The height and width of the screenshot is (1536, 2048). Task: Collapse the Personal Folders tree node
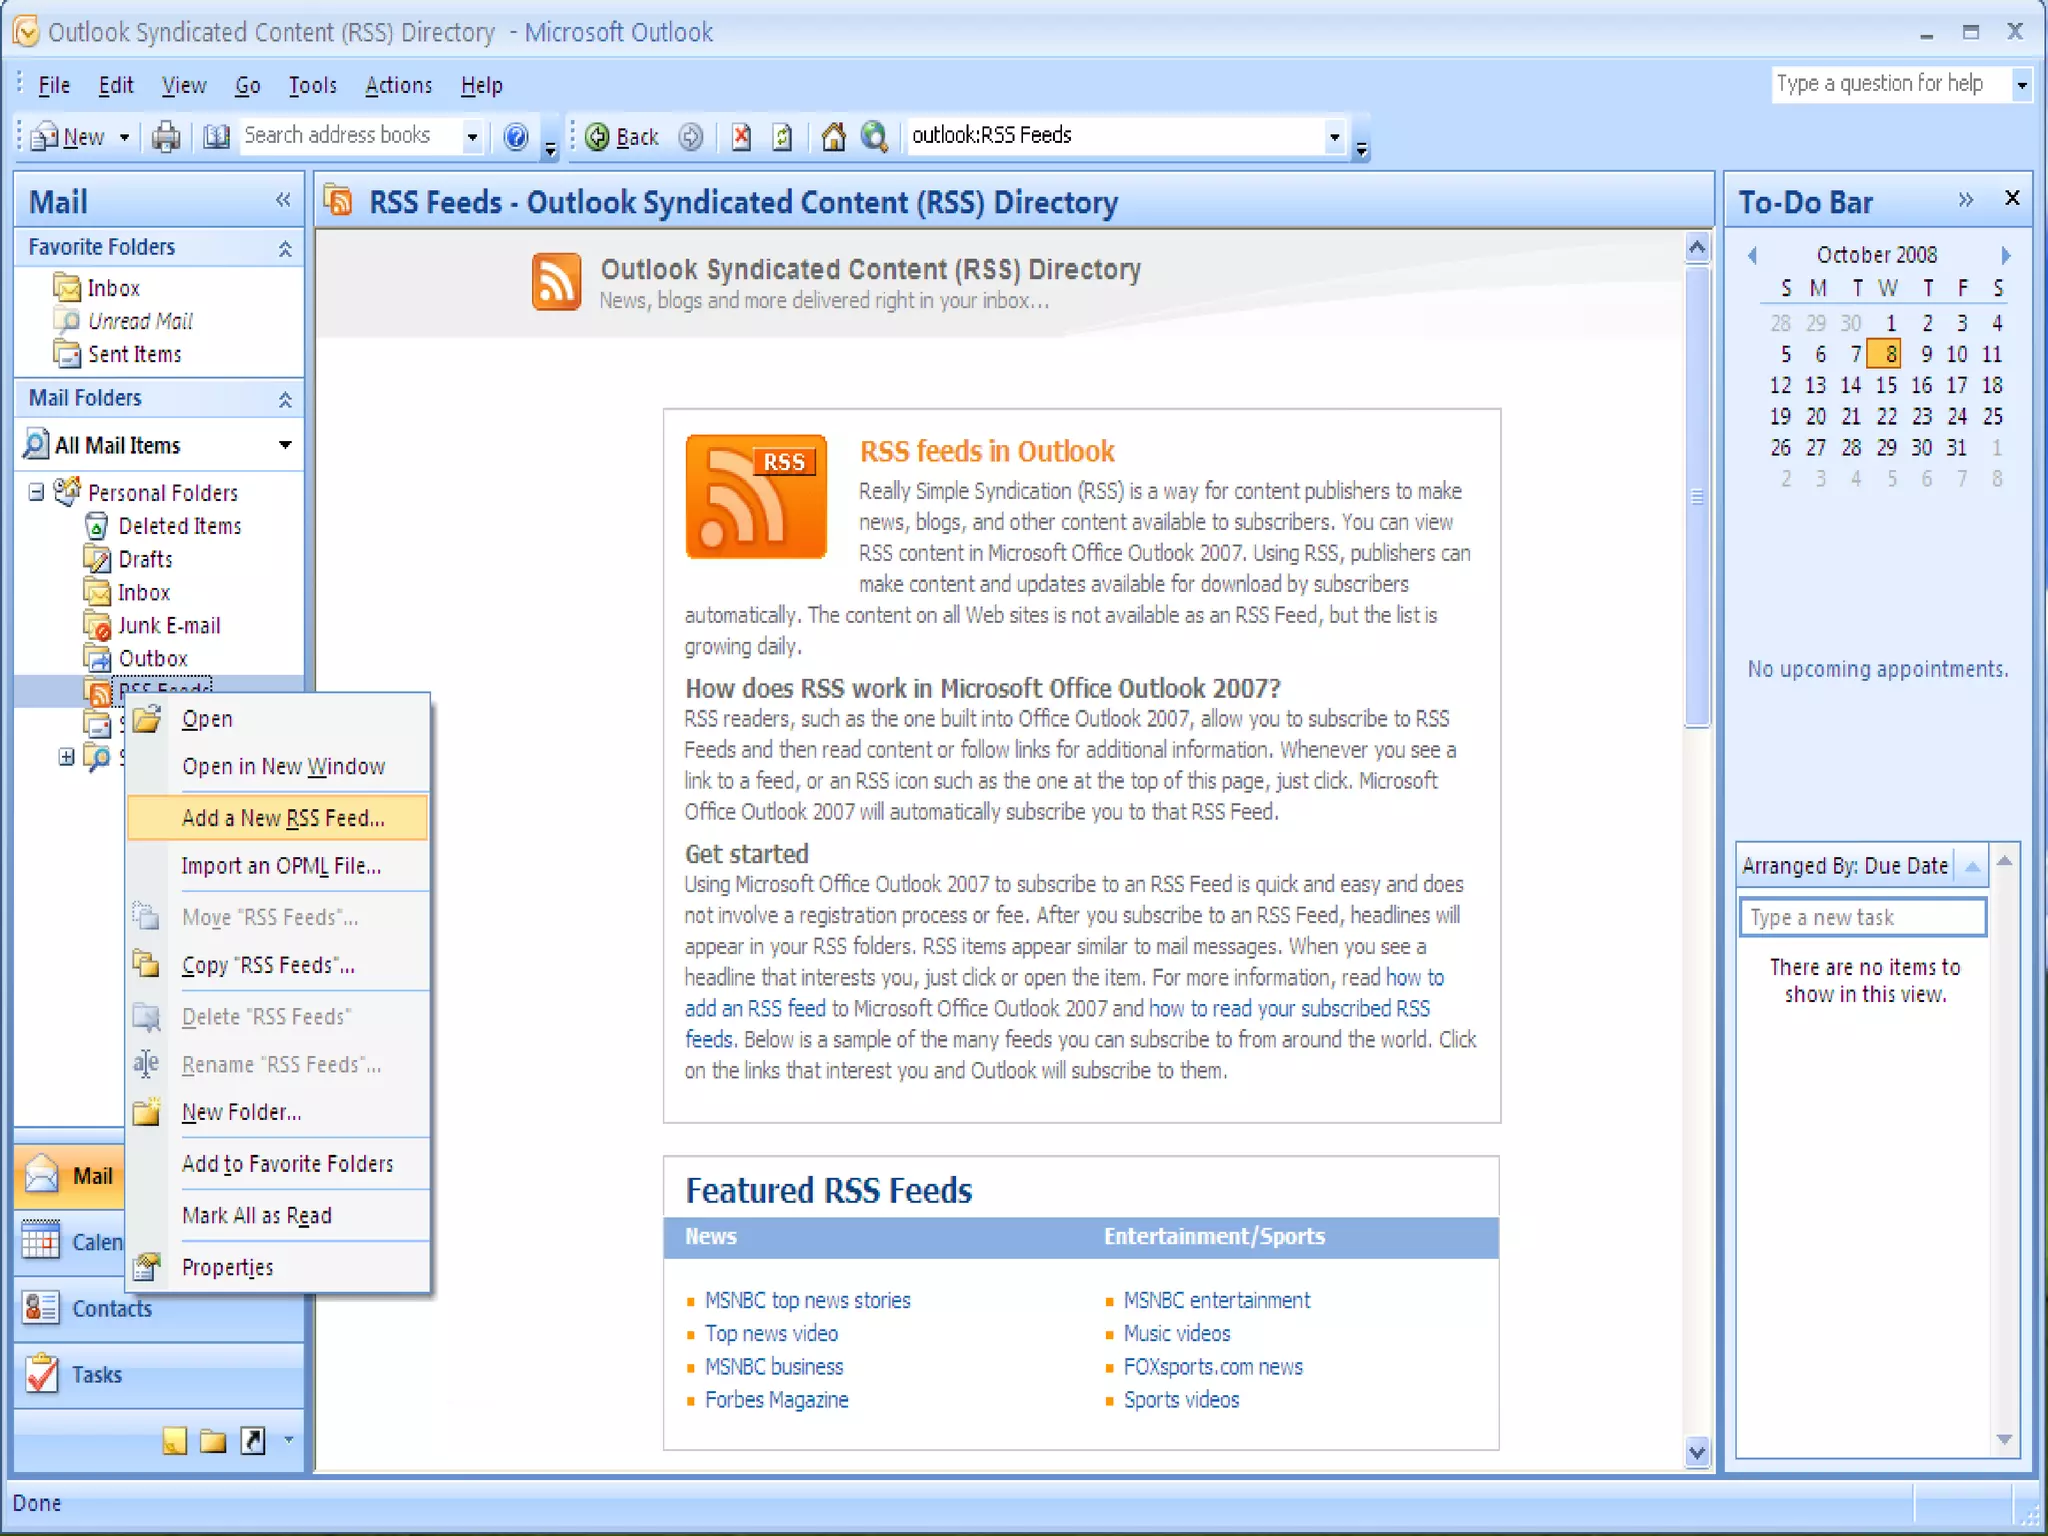pyautogui.click(x=37, y=492)
